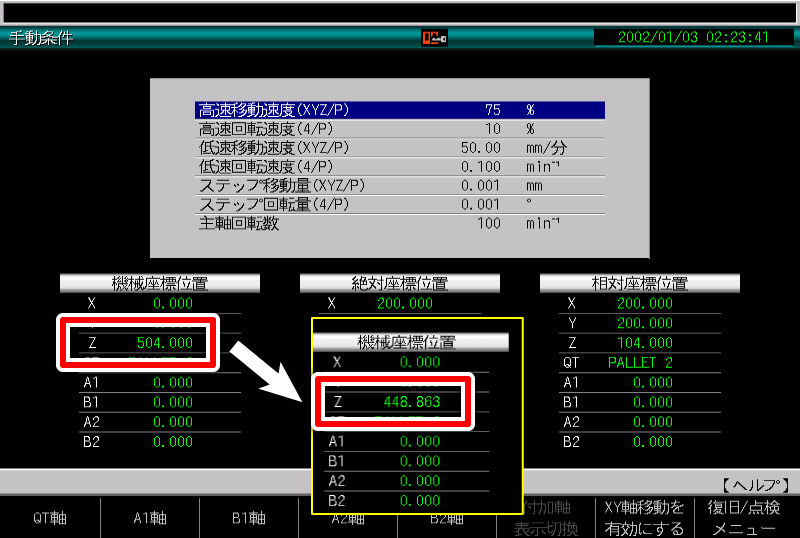This screenshot has width=800, height=538.
Task: Select the 低速回転速度(4/P) row
Action: tap(400, 167)
